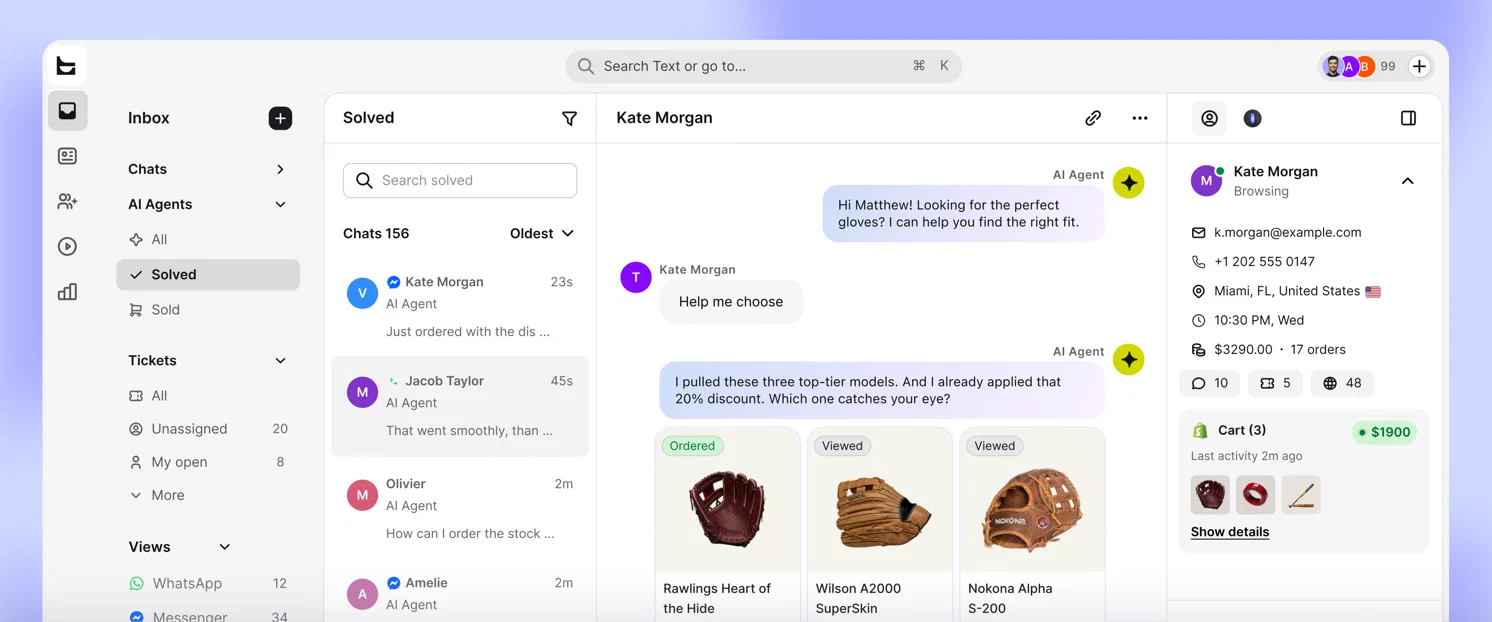Click the email k.morgan@example.com
The width and height of the screenshot is (1492, 622).
1287,232
